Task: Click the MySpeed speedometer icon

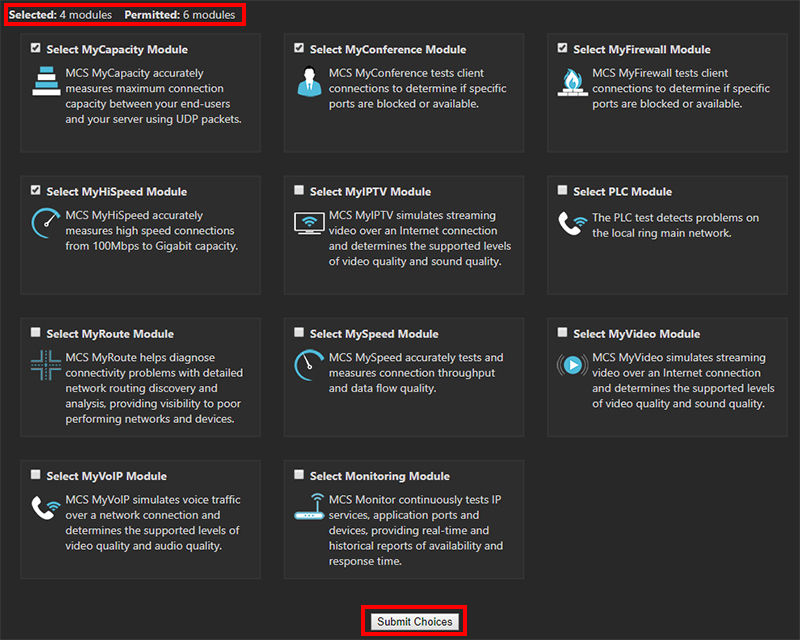Action: pos(308,364)
